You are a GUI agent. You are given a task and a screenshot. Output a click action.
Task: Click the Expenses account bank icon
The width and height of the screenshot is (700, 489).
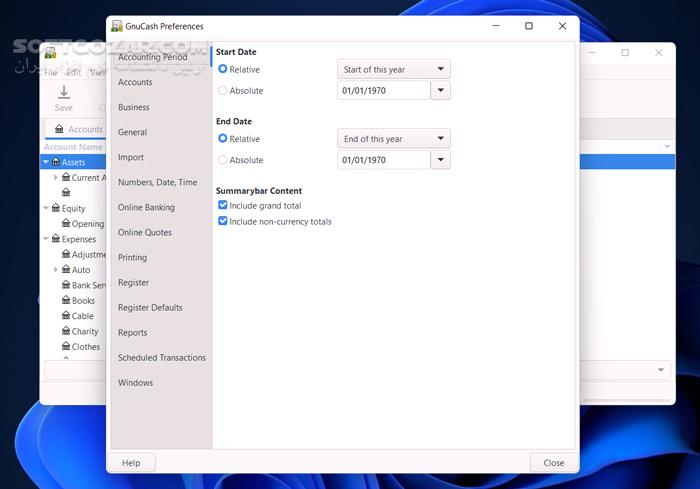pos(56,240)
